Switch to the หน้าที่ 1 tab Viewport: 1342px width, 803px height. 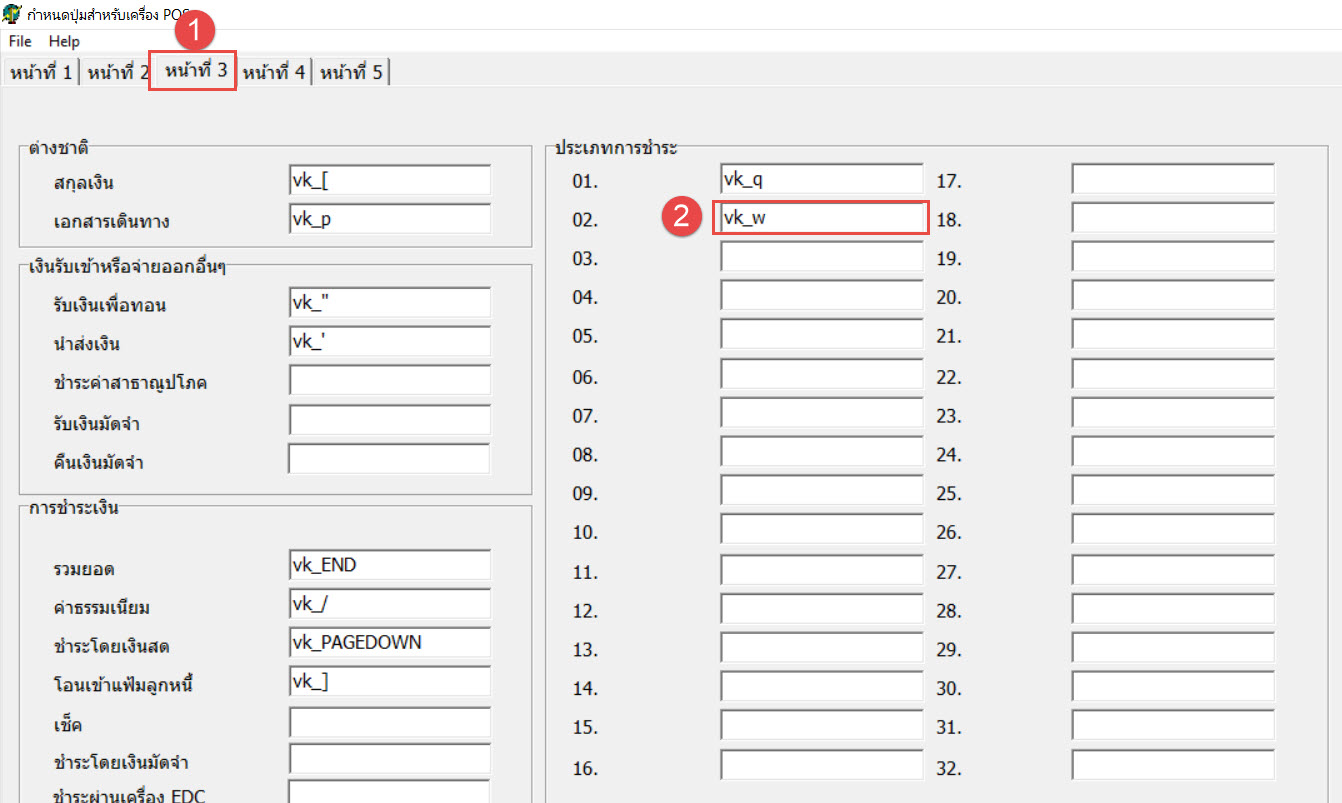(x=40, y=72)
